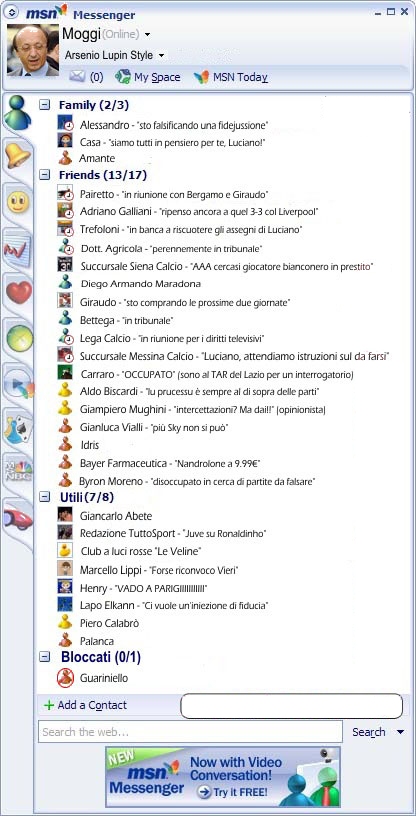Collapse the Friends group
The width and height of the screenshot is (416, 816).
[45, 175]
